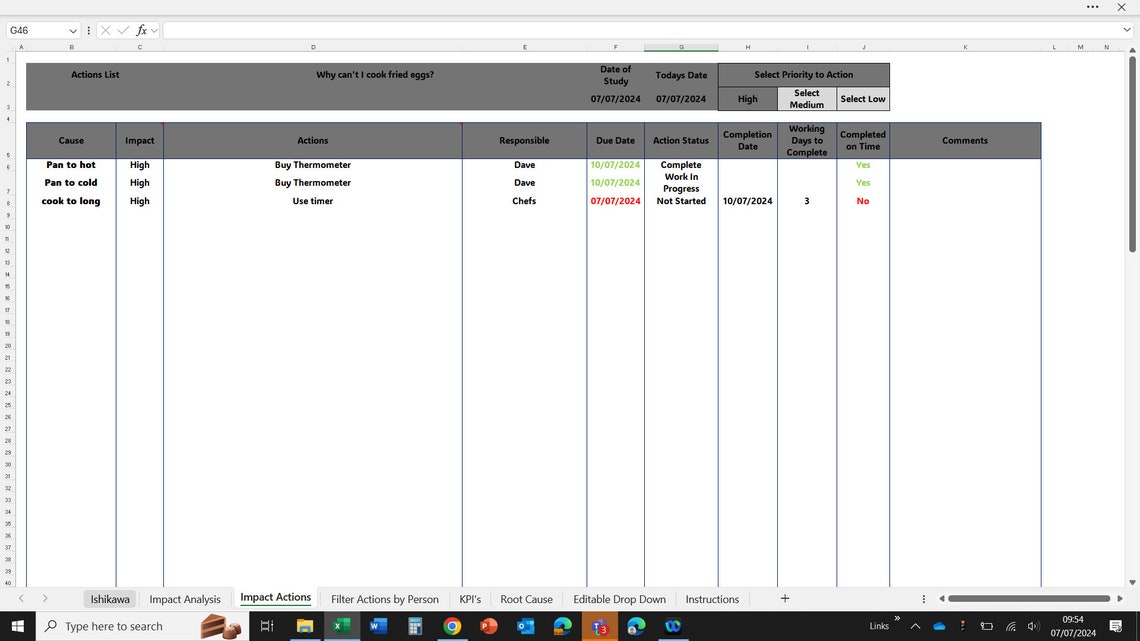Open the Insert Function (fx) dialog

click(142, 30)
